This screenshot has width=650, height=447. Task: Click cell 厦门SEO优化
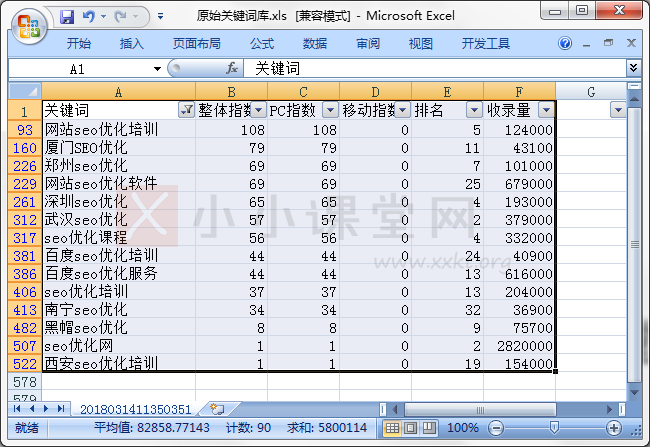click(x=119, y=148)
